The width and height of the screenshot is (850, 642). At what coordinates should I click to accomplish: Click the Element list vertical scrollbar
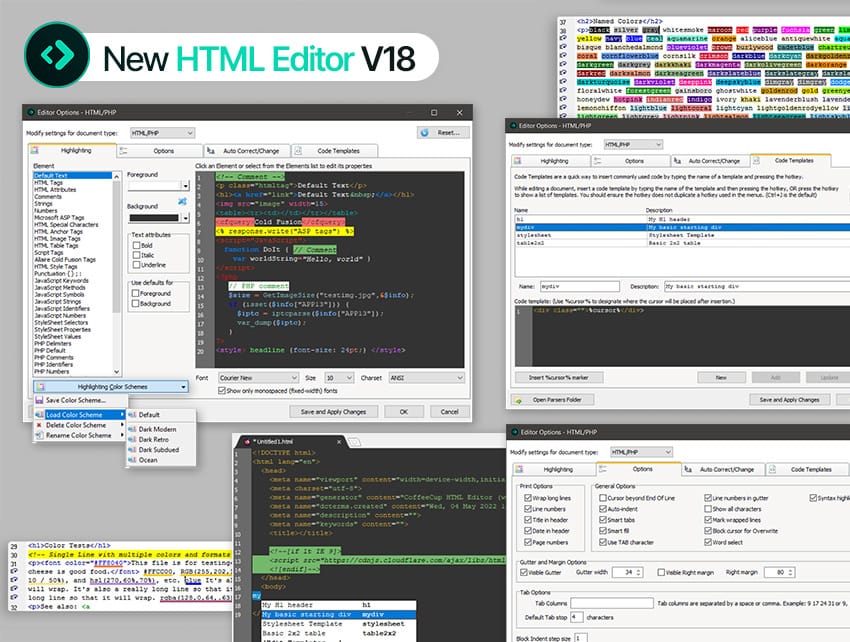pos(116,246)
